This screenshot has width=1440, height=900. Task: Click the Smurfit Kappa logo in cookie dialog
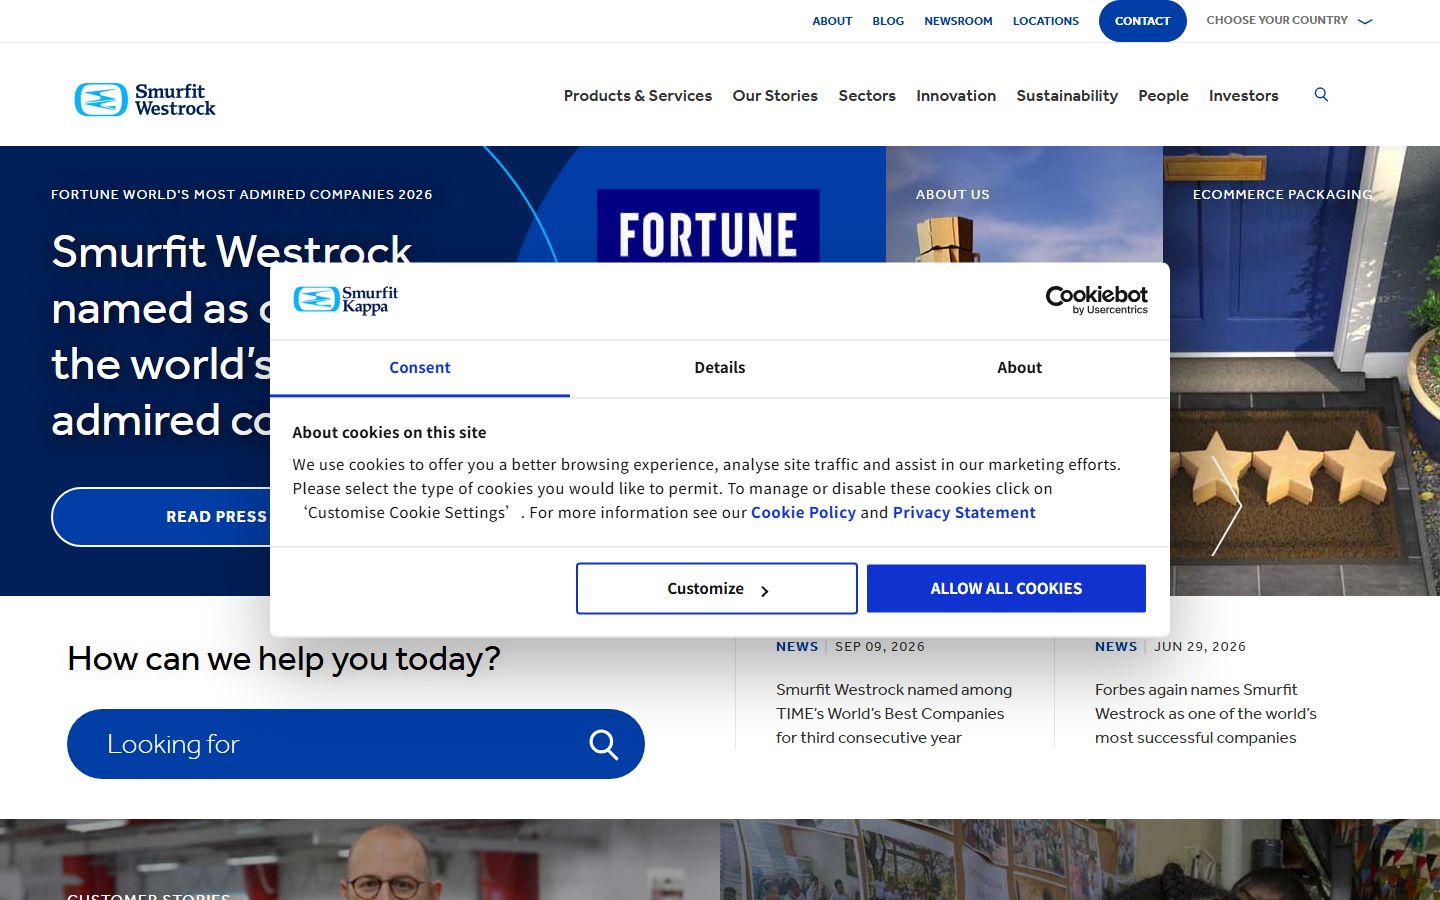346,300
